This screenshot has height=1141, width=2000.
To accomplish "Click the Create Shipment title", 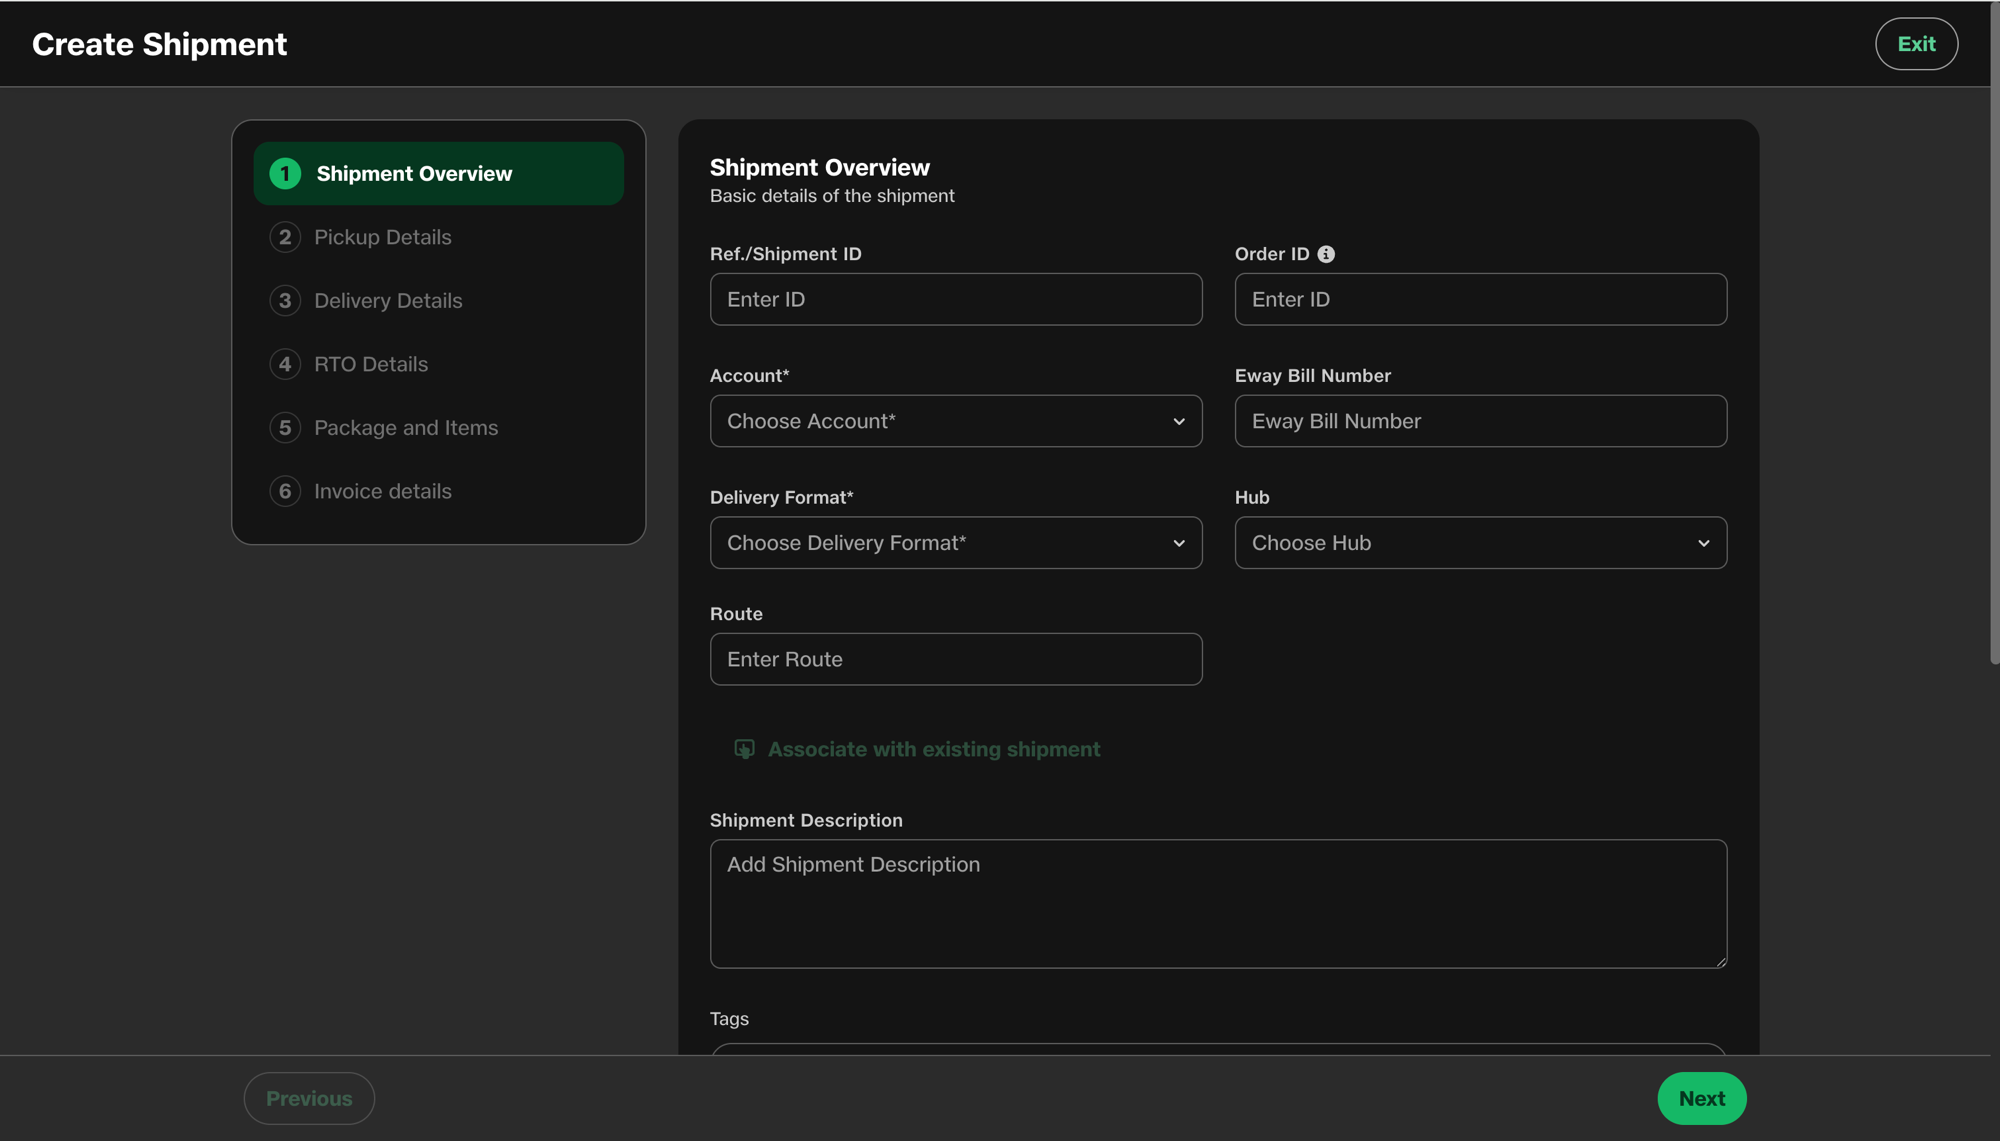I will (160, 44).
